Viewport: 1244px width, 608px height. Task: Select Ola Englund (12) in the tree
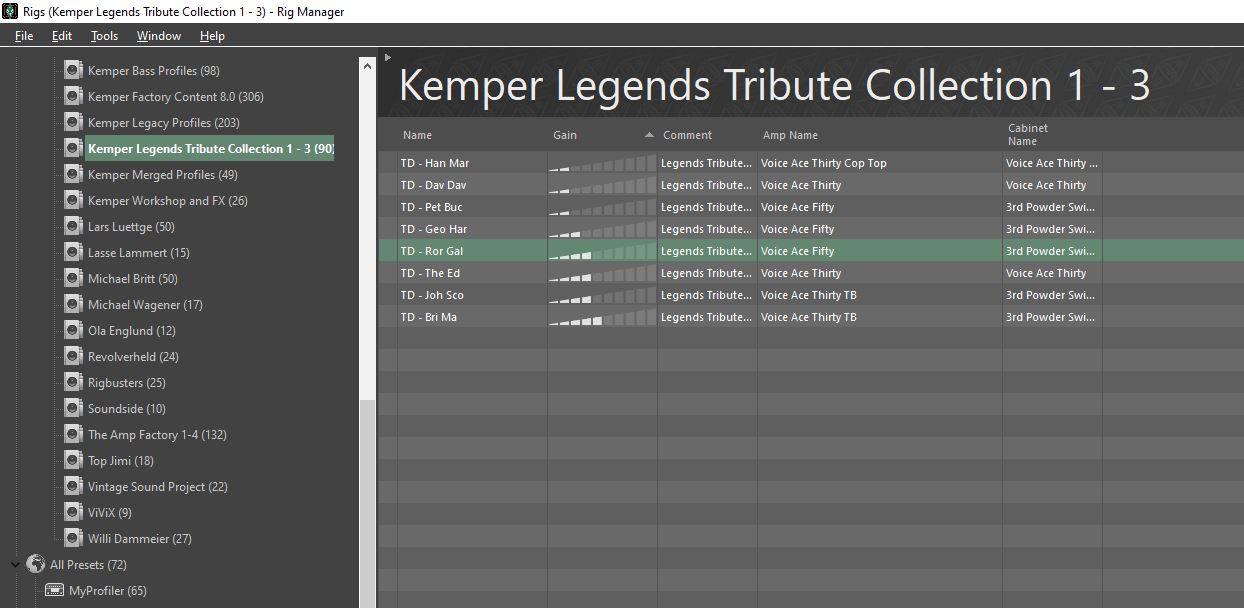point(132,331)
